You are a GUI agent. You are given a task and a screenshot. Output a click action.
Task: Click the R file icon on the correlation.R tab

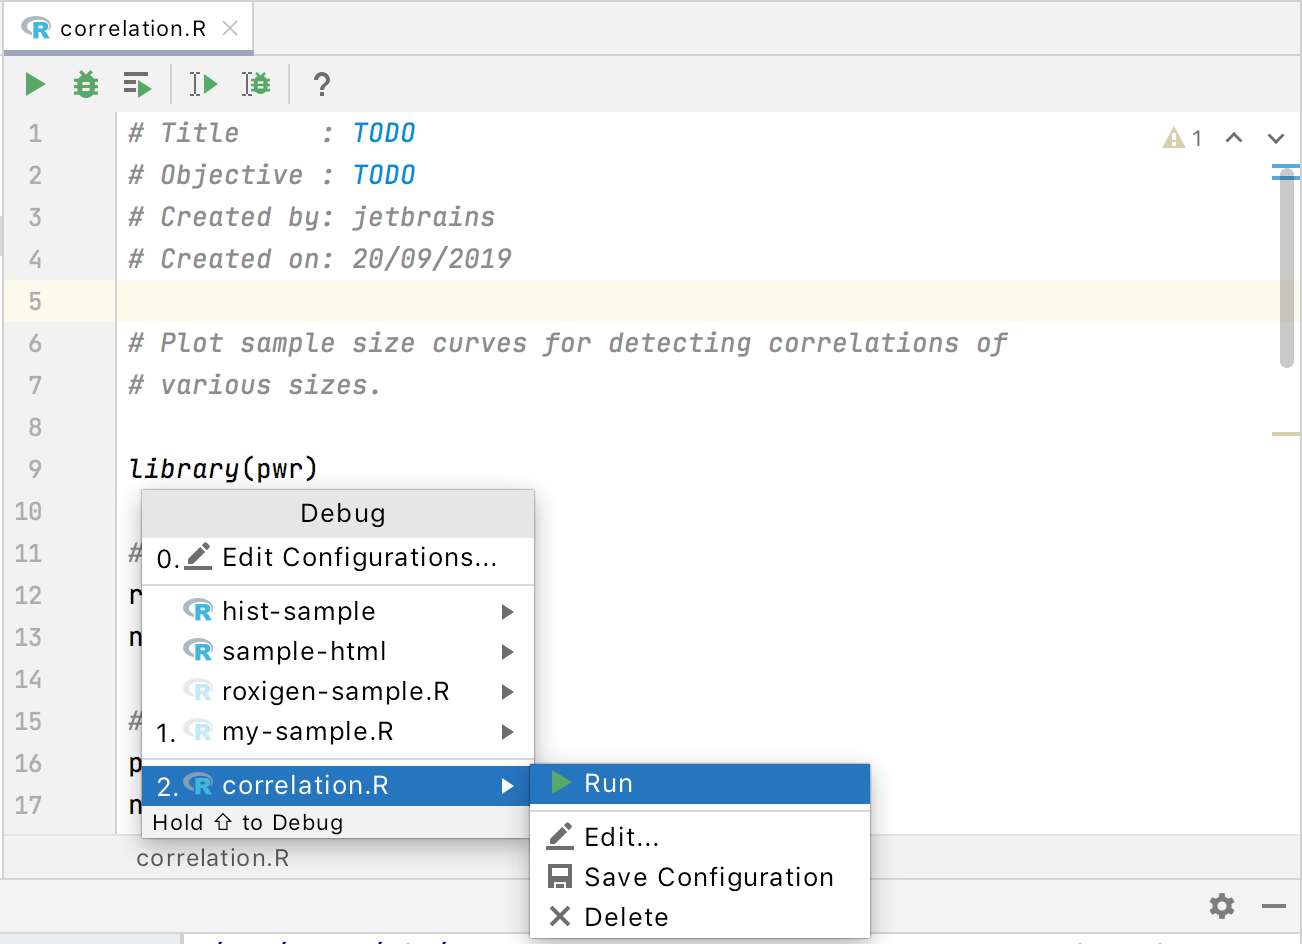tap(37, 29)
